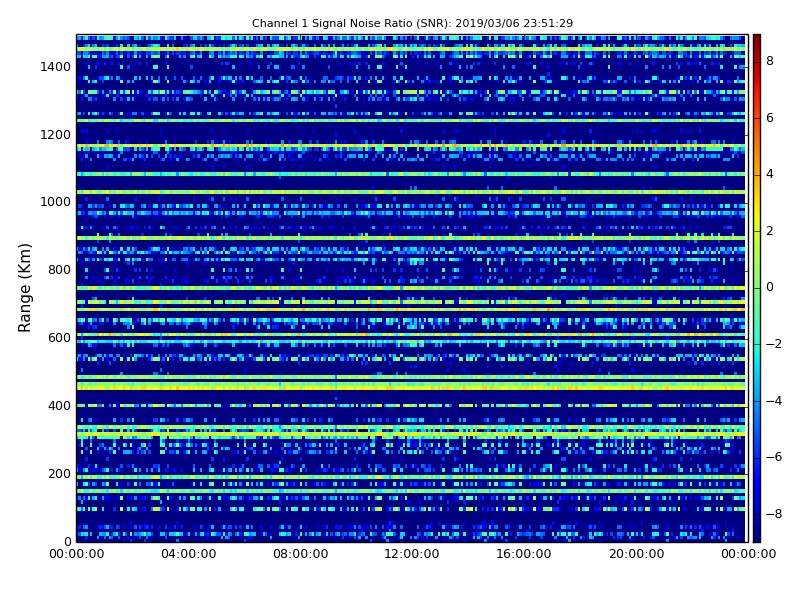Click the colorbar label 2
The height and width of the screenshot is (600, 800).
[770, 231]
